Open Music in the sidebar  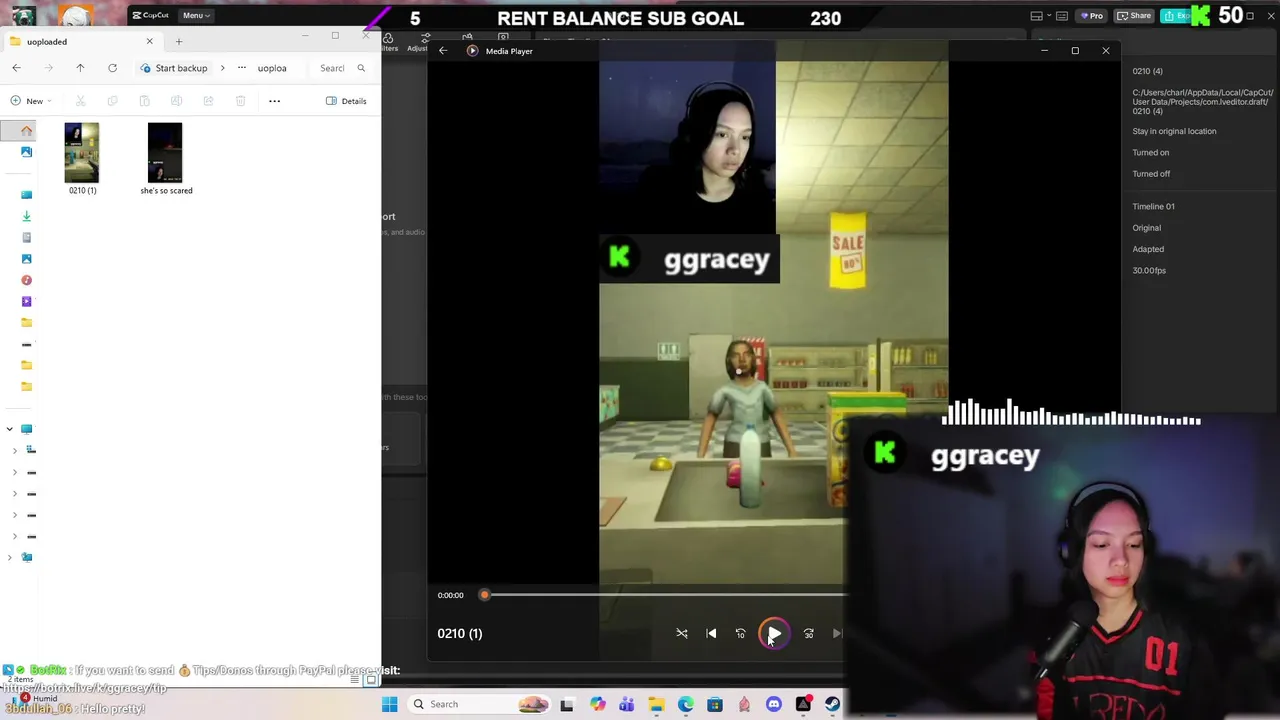point(27,280)
